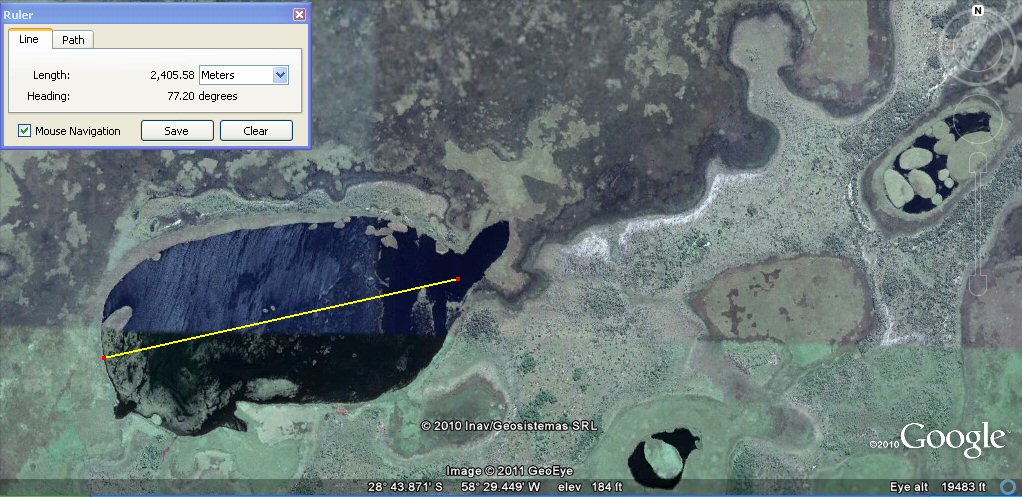Click the Ruler dialog title bar
Screen dimensions: 1022x497
pyautogui.click(x=140, y=15)
